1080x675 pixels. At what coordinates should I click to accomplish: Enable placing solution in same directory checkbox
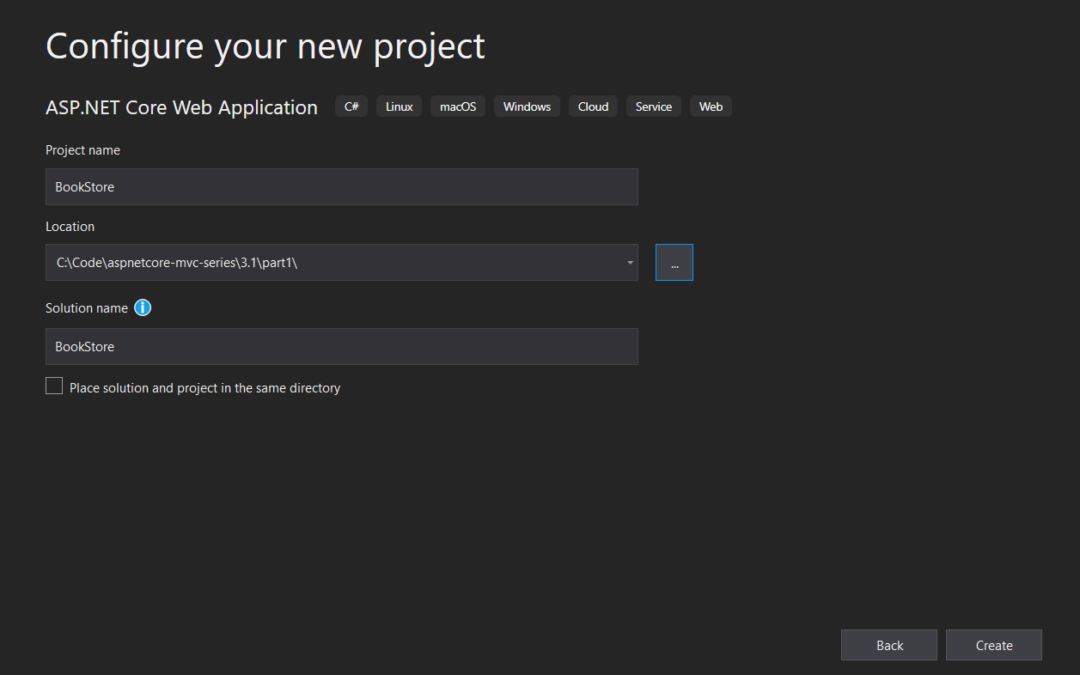click(x=54, y=387)
